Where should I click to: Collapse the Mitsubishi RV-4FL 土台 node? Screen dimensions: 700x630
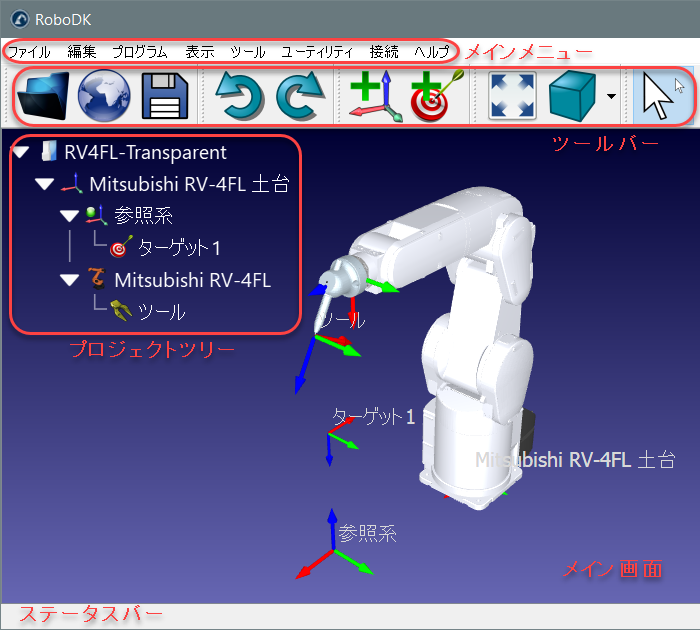coord(45,184)
